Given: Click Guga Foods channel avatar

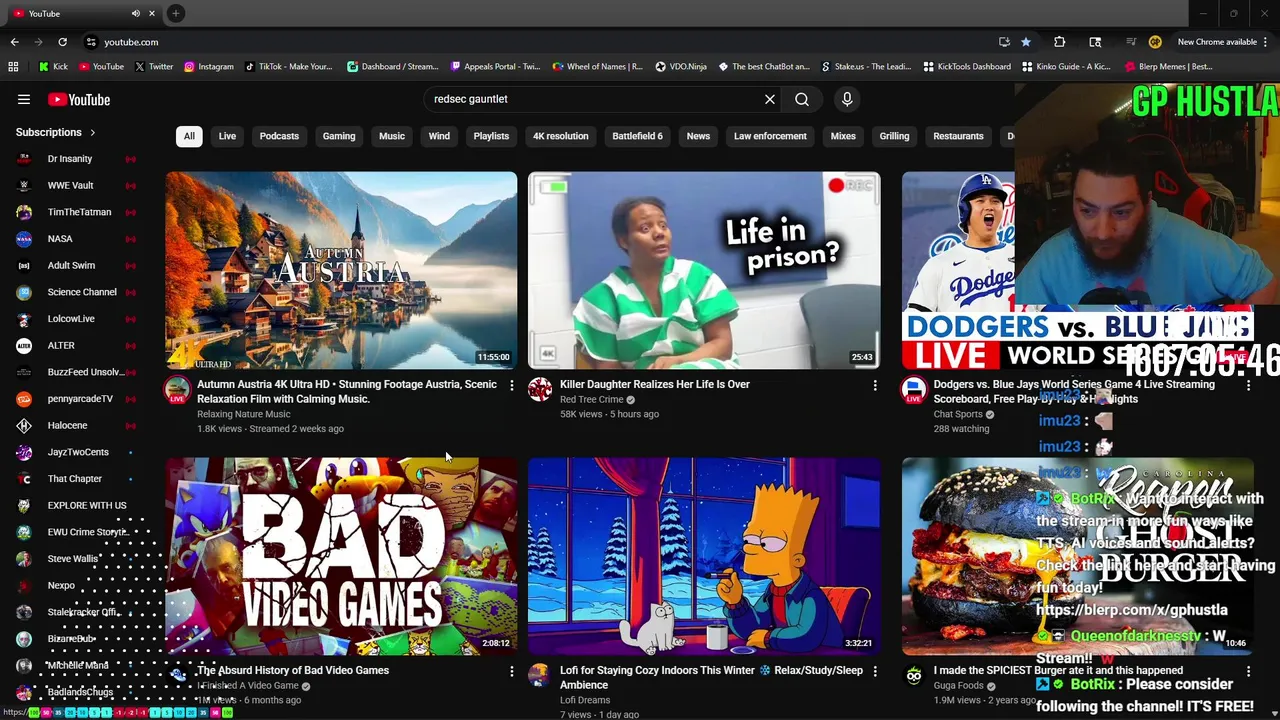Looking at the screenshot, I should (x=913, y=675).
